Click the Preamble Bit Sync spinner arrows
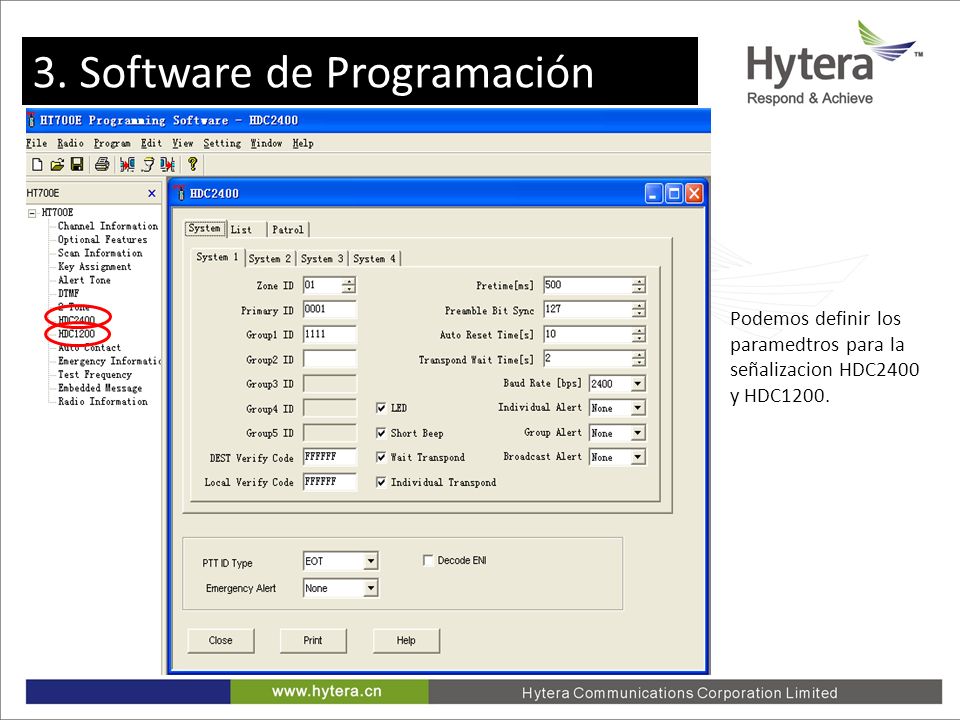The height and width of the screenshot is (720, 960). [639, 310]
